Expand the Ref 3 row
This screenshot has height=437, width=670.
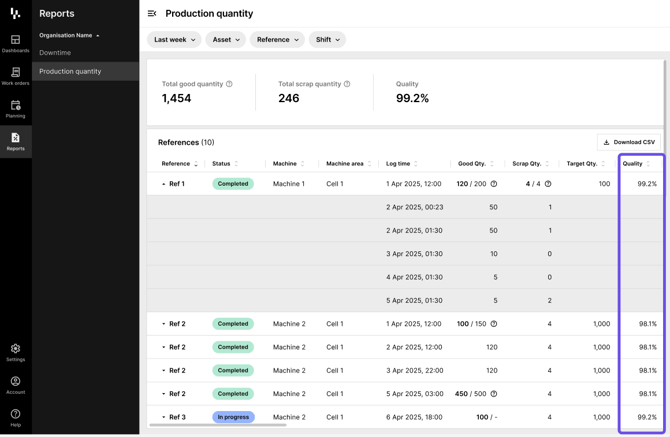[x=164, y=417]
